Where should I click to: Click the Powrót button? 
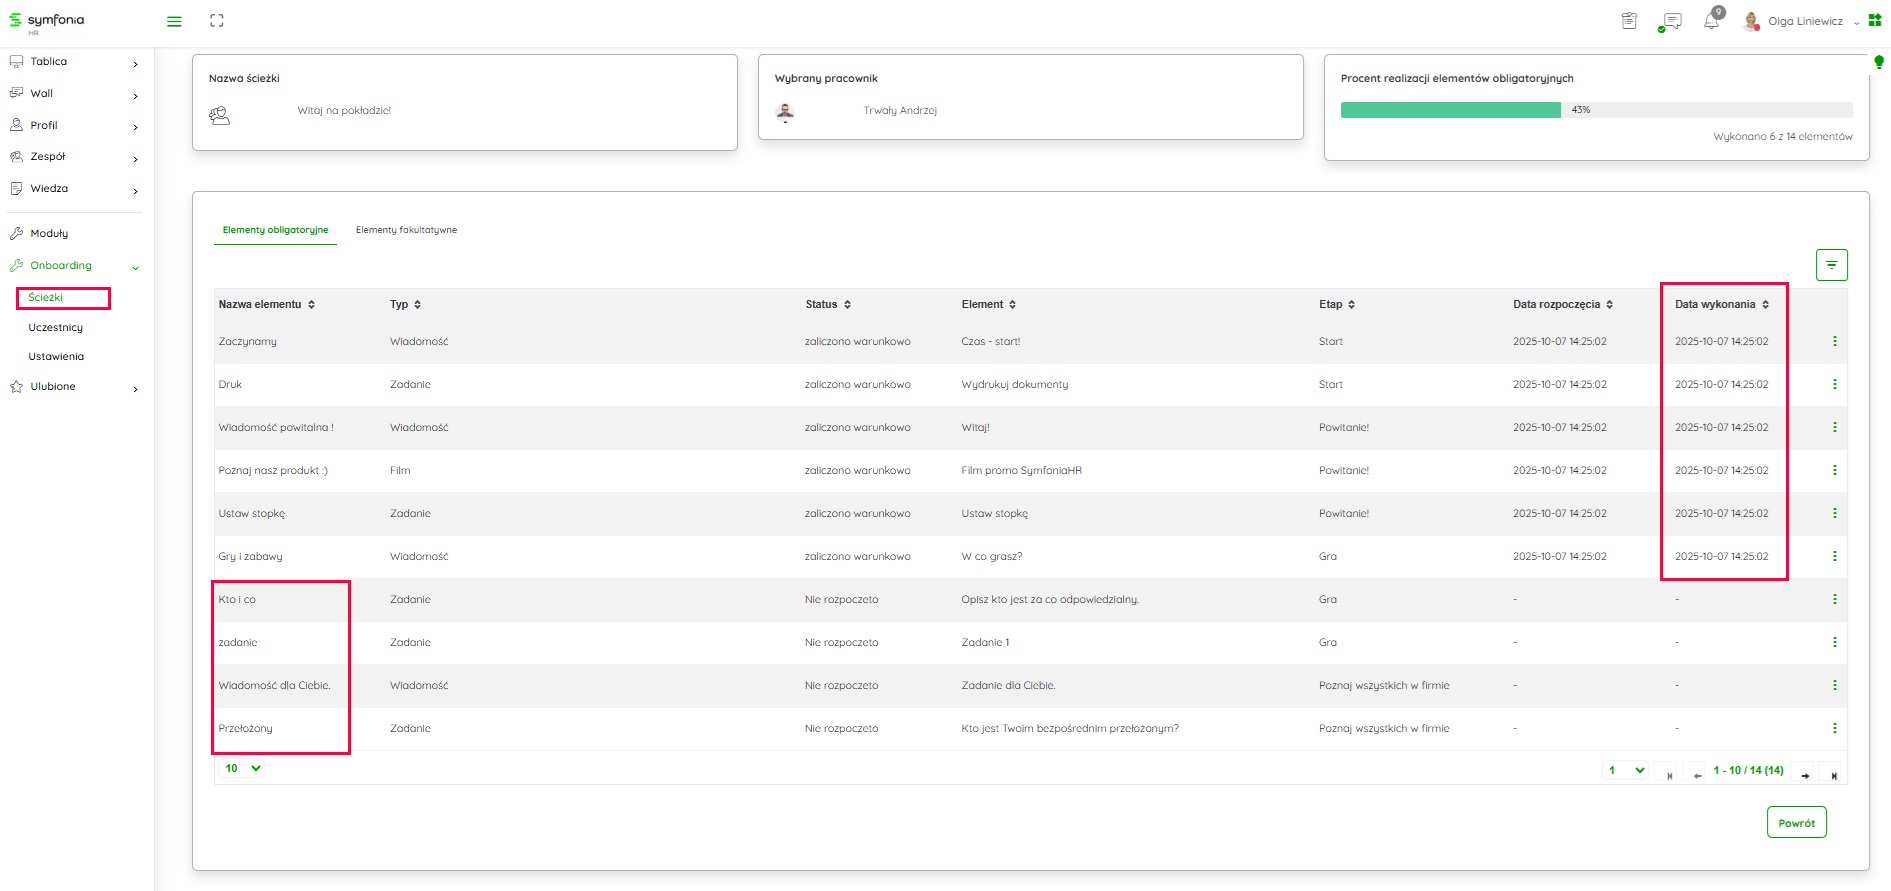(x=1796, y=823)
